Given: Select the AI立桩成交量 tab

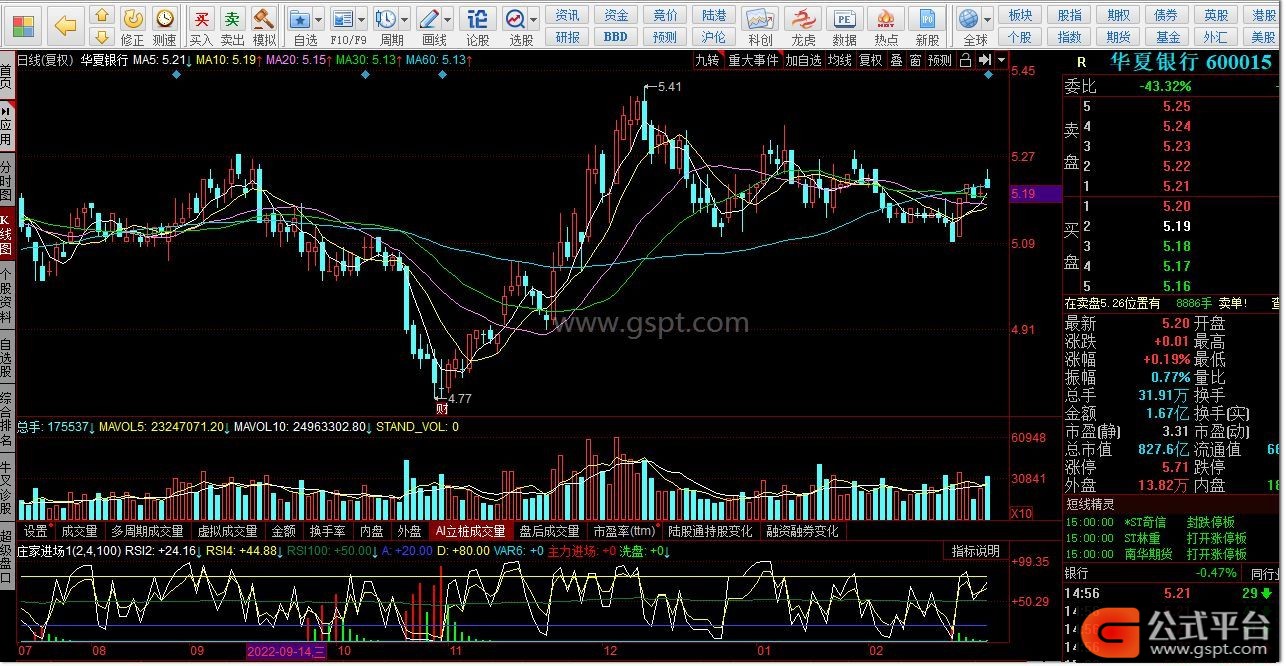Looking at the screenshot, I should 470,531.
